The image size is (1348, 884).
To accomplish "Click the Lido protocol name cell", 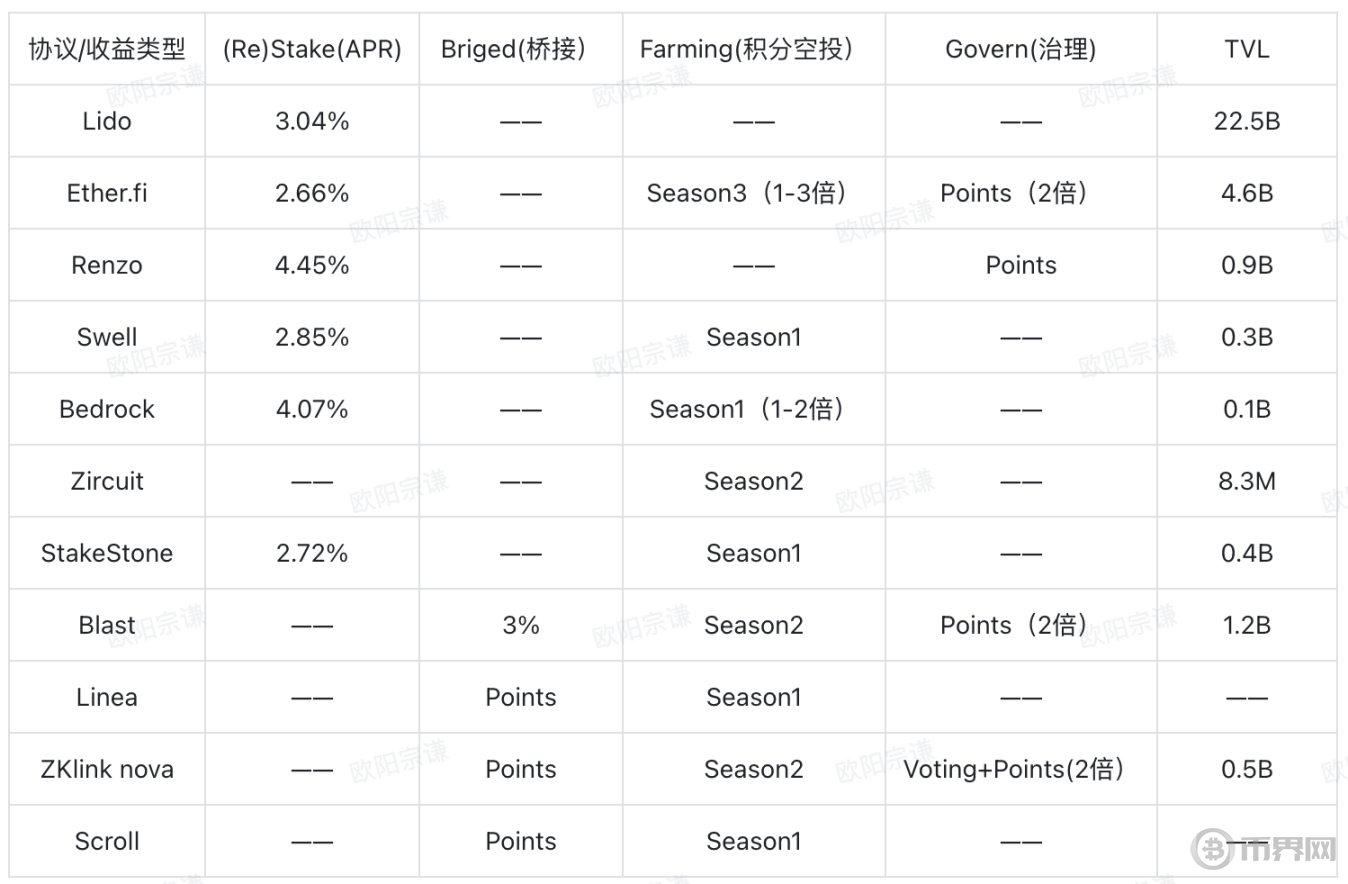I will tap(107, 121).
